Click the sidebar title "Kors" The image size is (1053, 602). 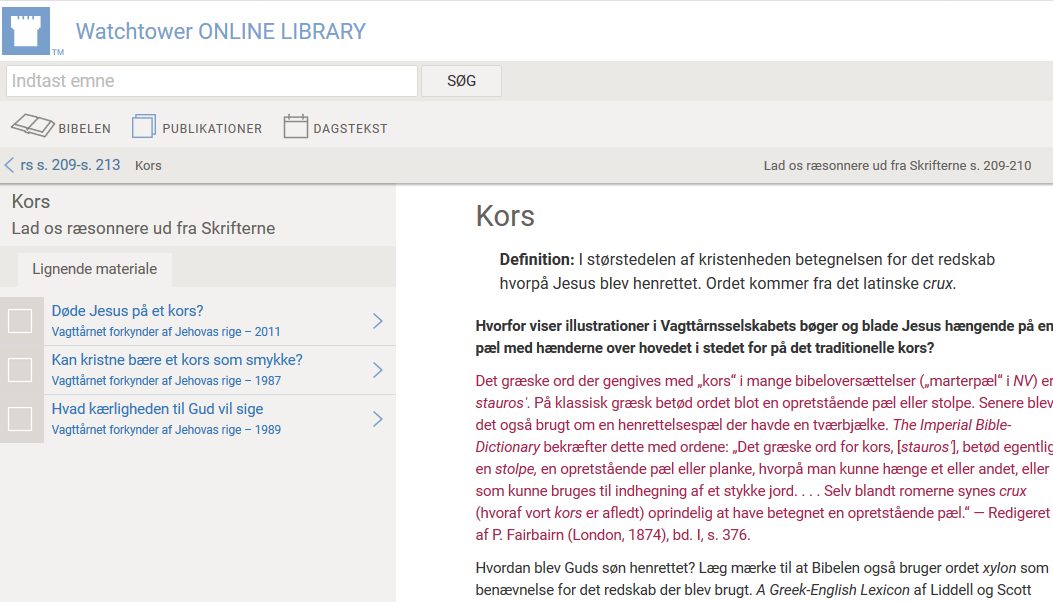click(x=31, y=202)
